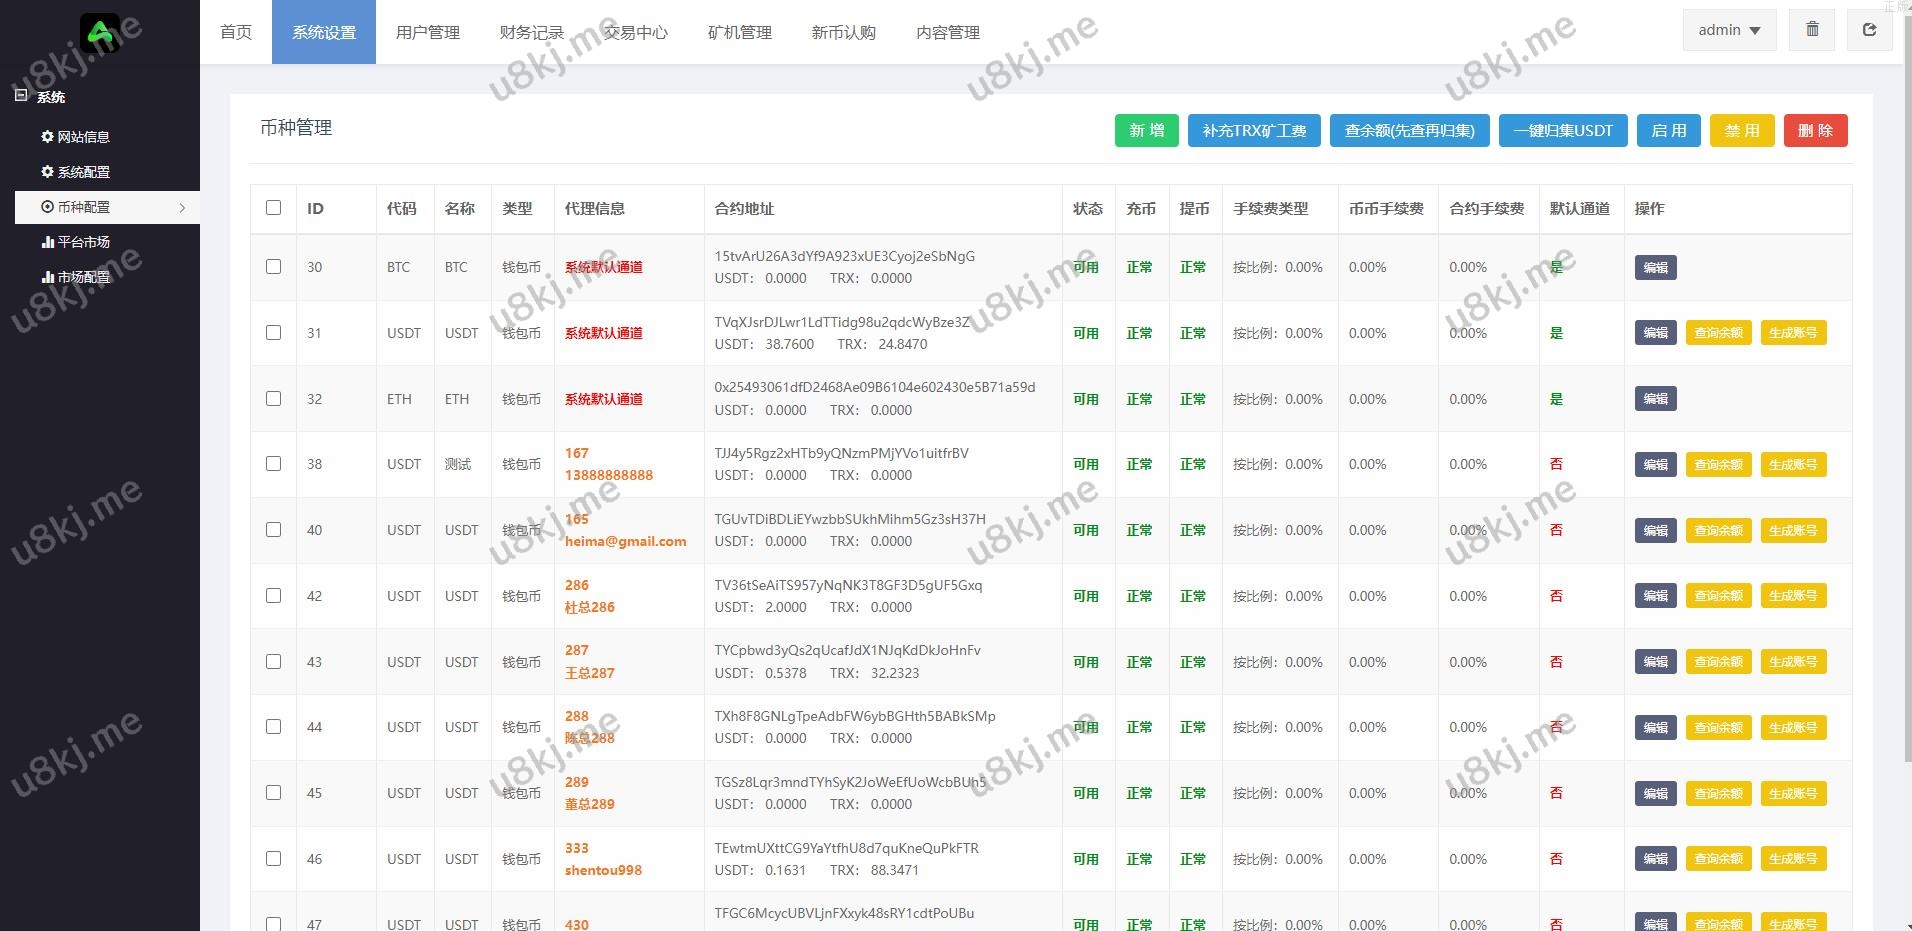Open 平台市场 with the chart icon

(x=76, y=242)
